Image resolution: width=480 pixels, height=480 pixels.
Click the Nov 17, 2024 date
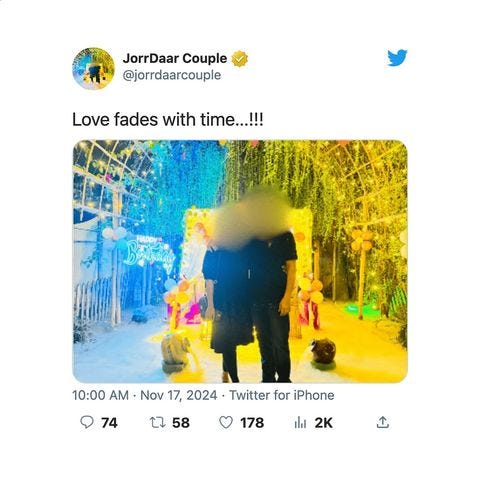179,395
